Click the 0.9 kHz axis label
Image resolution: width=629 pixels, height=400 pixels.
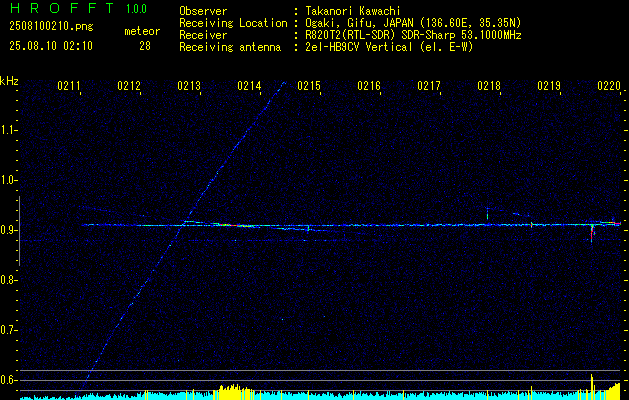pos(8,230)
